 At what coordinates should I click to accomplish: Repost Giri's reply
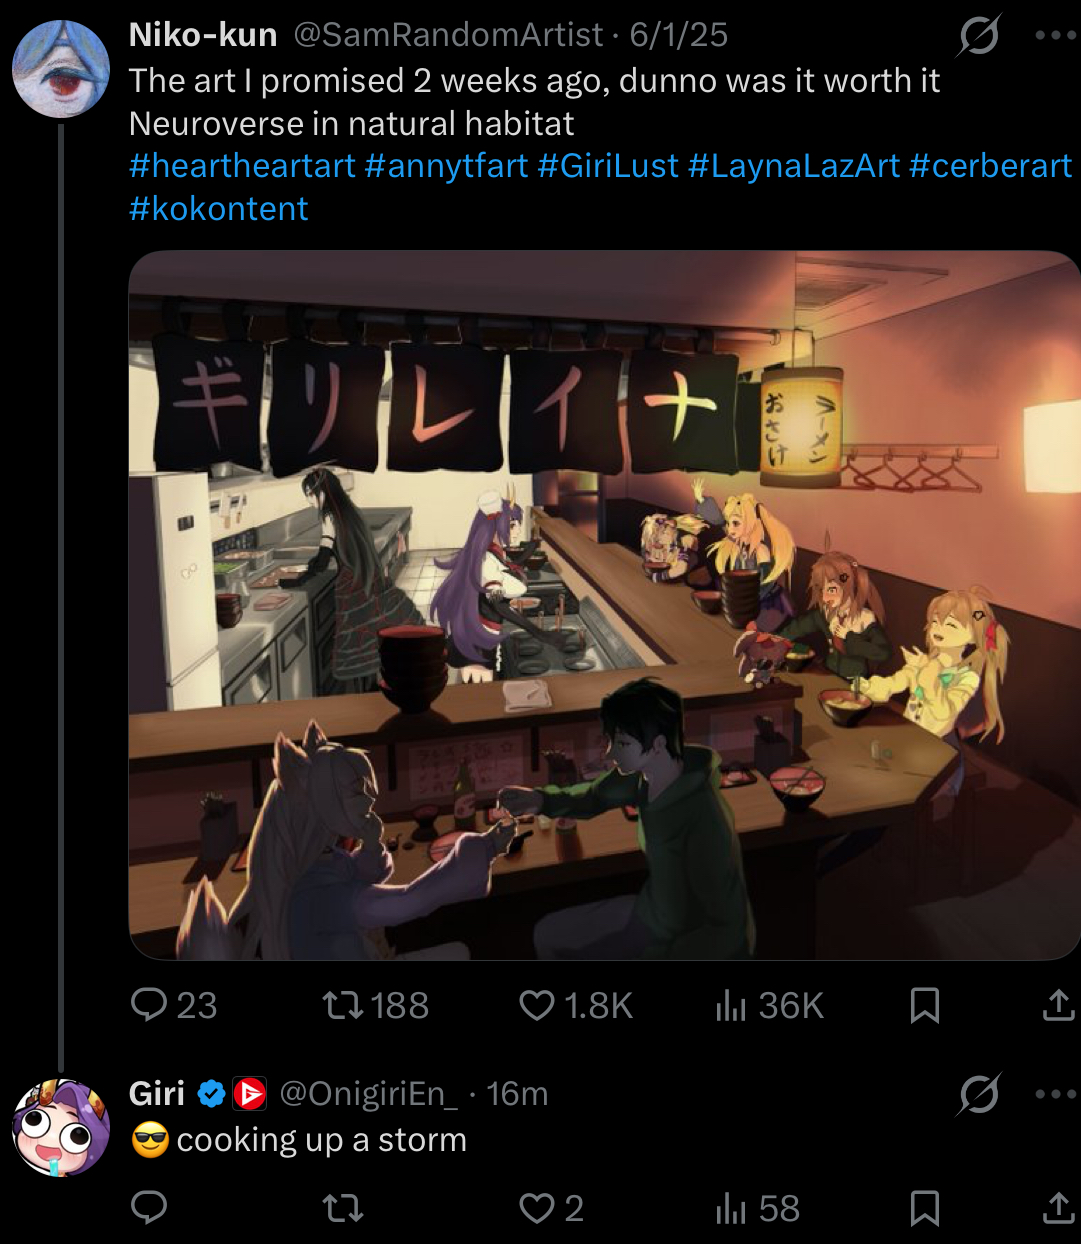tap(344, 1208)
